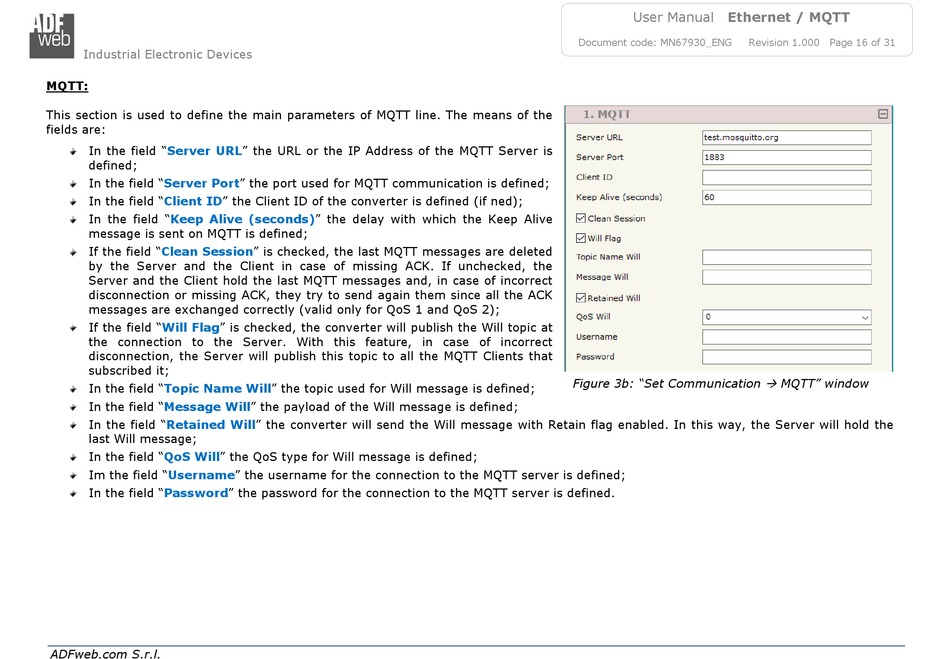The width and height of the screenshot is (950, 659).
Task: Click the "Document code: MN67930_ENG" text
Action: pos(655,42)
